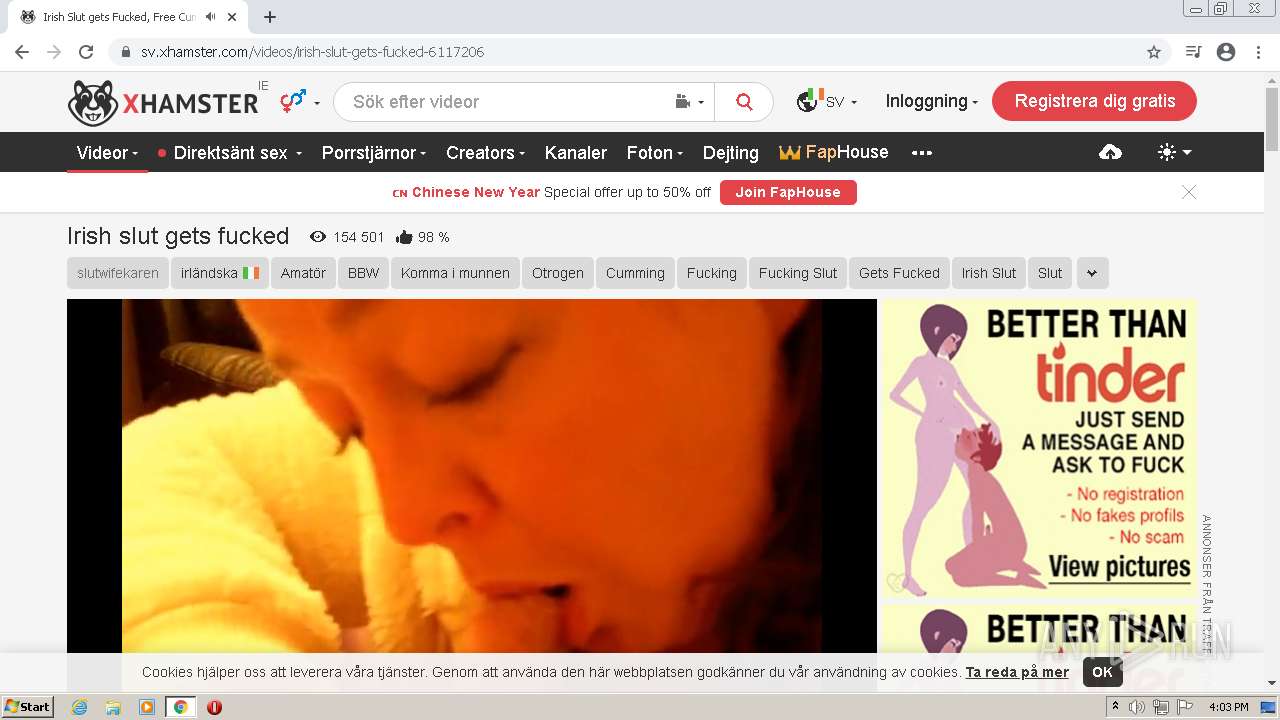Image resolution: width=1280 pixels, height=720 pixels.
Task: Mute the tab using the speaker icon
Action: pos(210,17)
